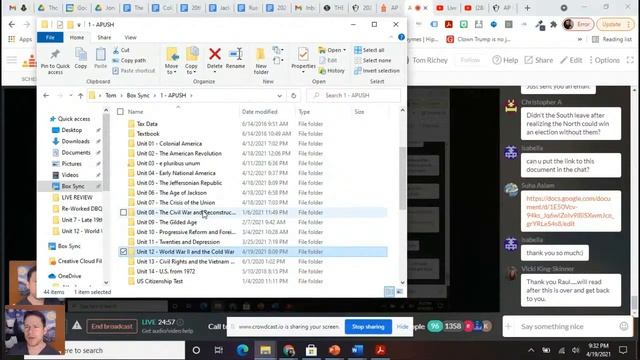Viewport: 640px width, 360px height.
Task: Expand the Delete button dropdown arrow
Action: click(x=215, y=72)
